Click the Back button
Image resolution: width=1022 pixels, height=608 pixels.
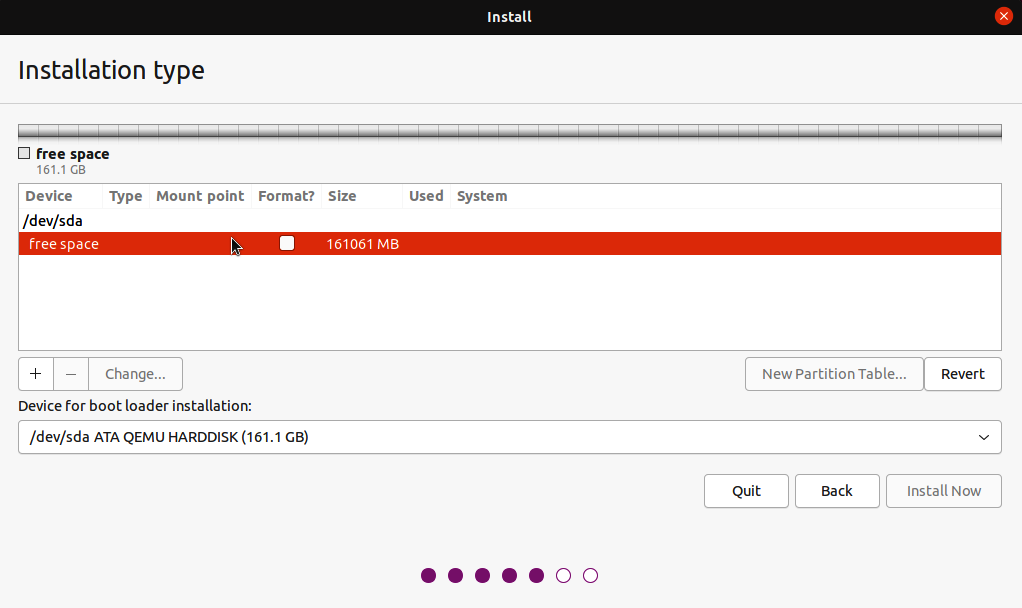click(x=837, y=490)
